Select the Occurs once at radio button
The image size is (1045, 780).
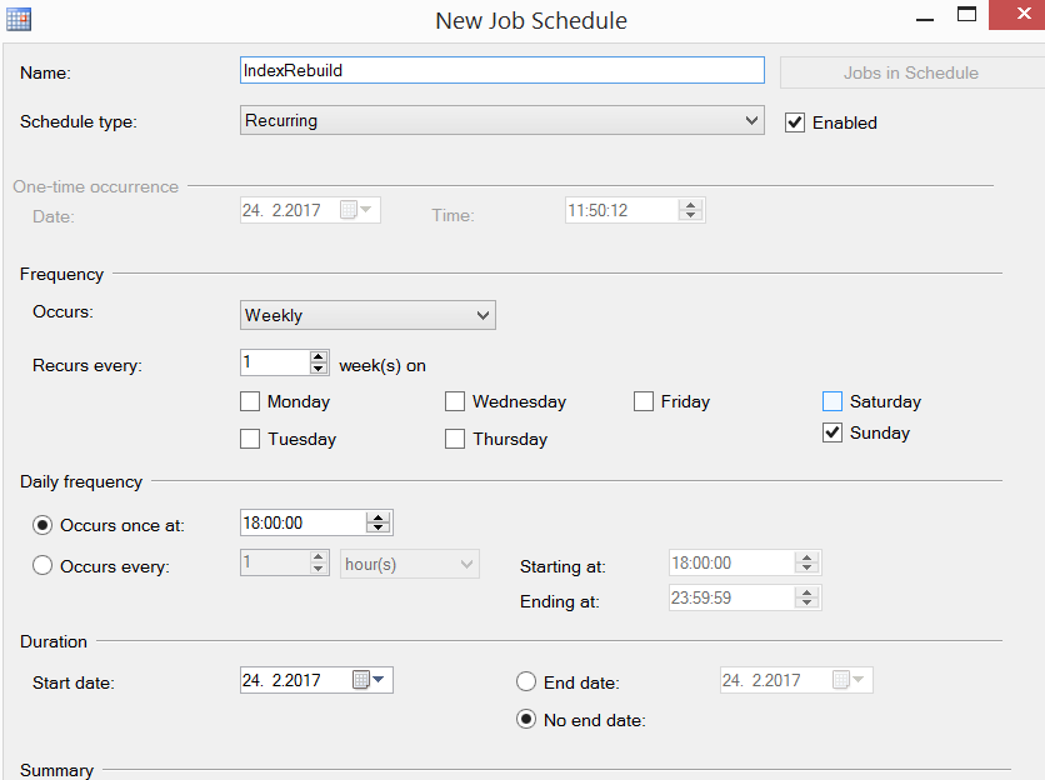coord(43,525)
